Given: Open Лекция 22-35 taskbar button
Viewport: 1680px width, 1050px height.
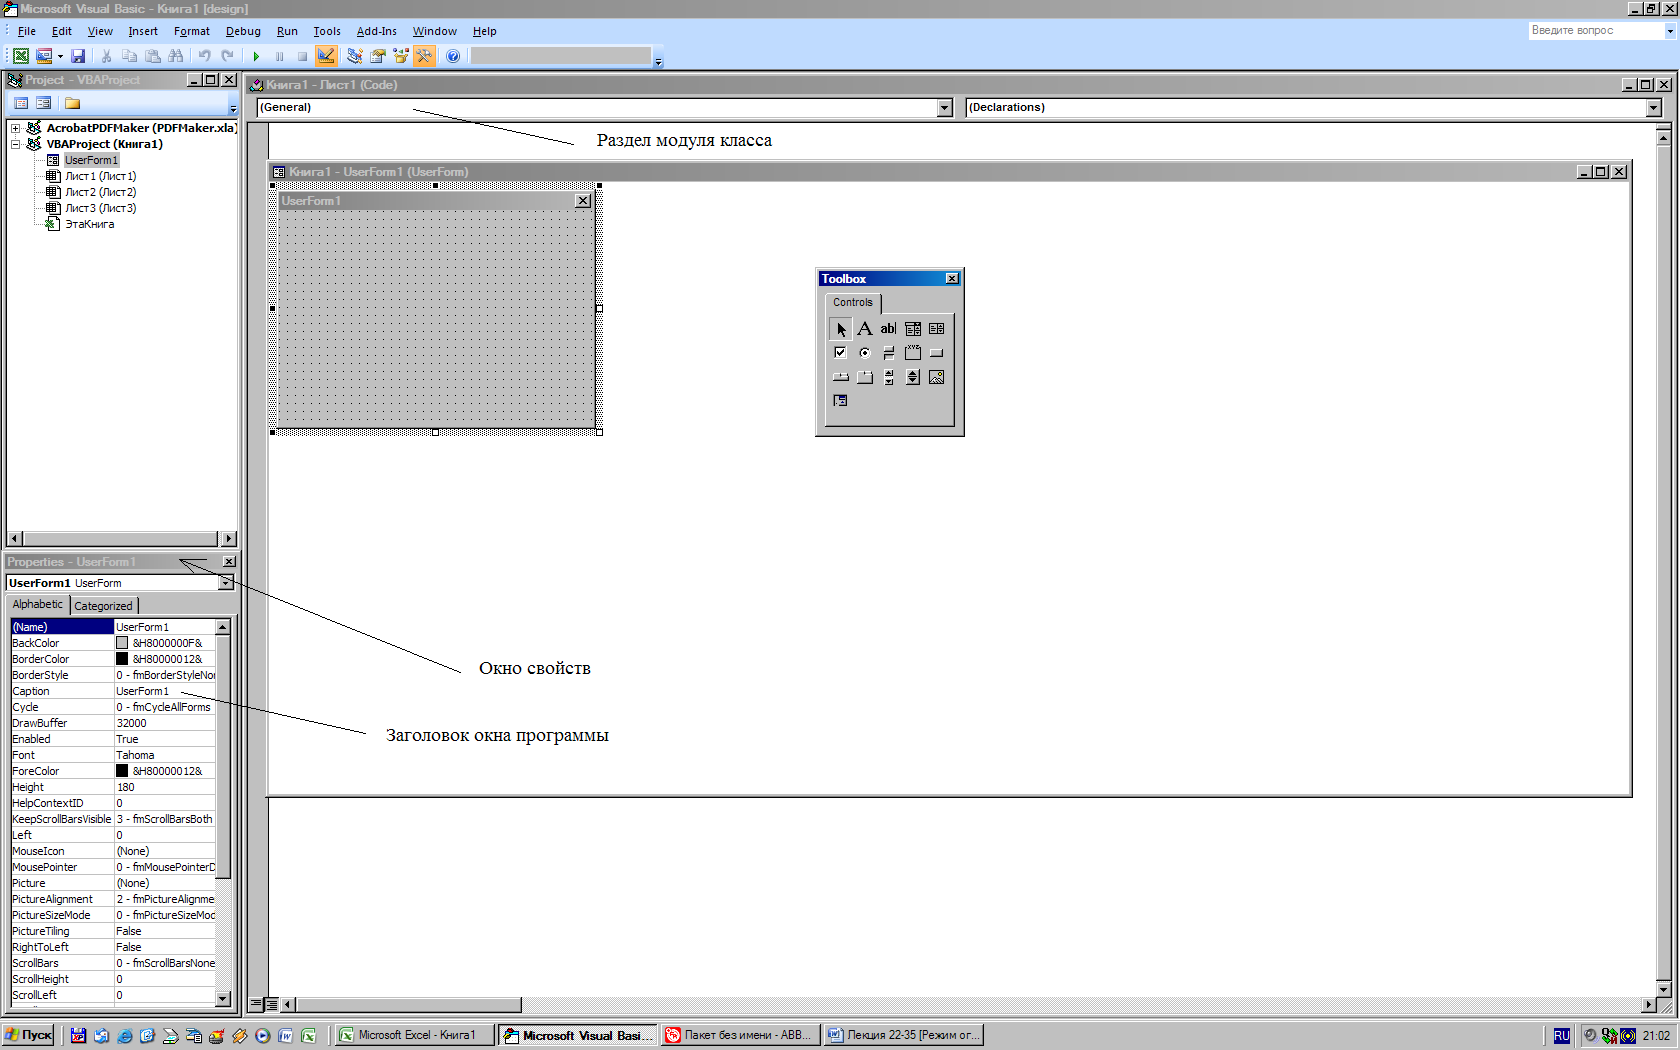Looking at the screenshot, I should tap(903, 1035).
